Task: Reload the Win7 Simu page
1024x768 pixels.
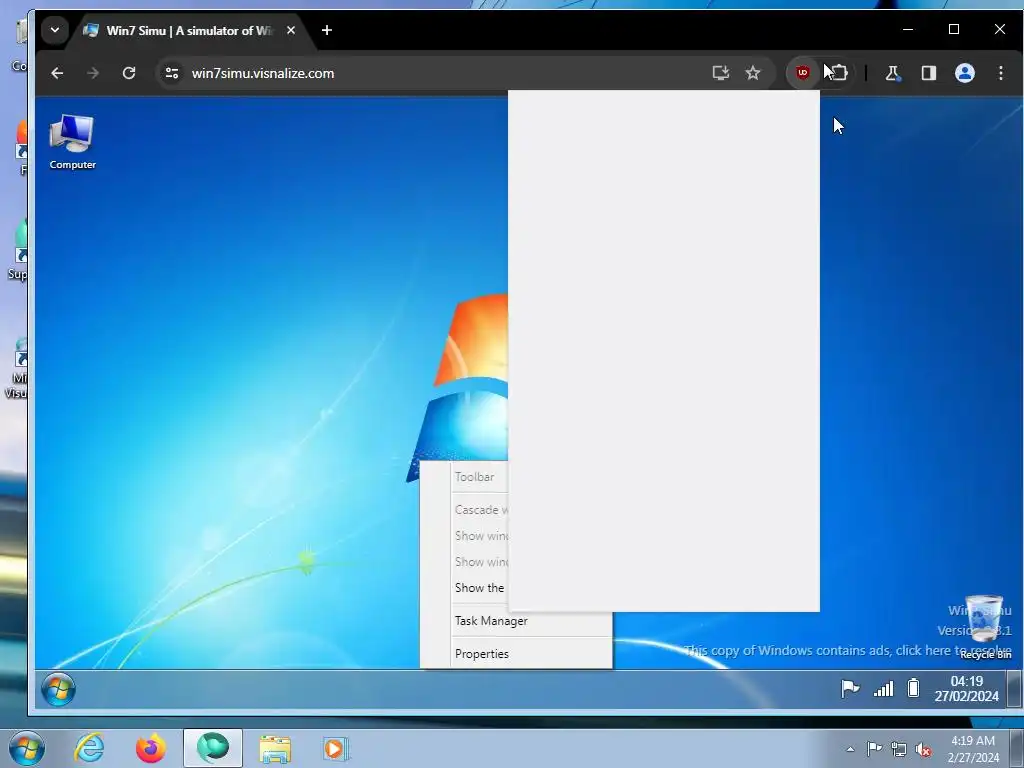Action: pos(129,73)
